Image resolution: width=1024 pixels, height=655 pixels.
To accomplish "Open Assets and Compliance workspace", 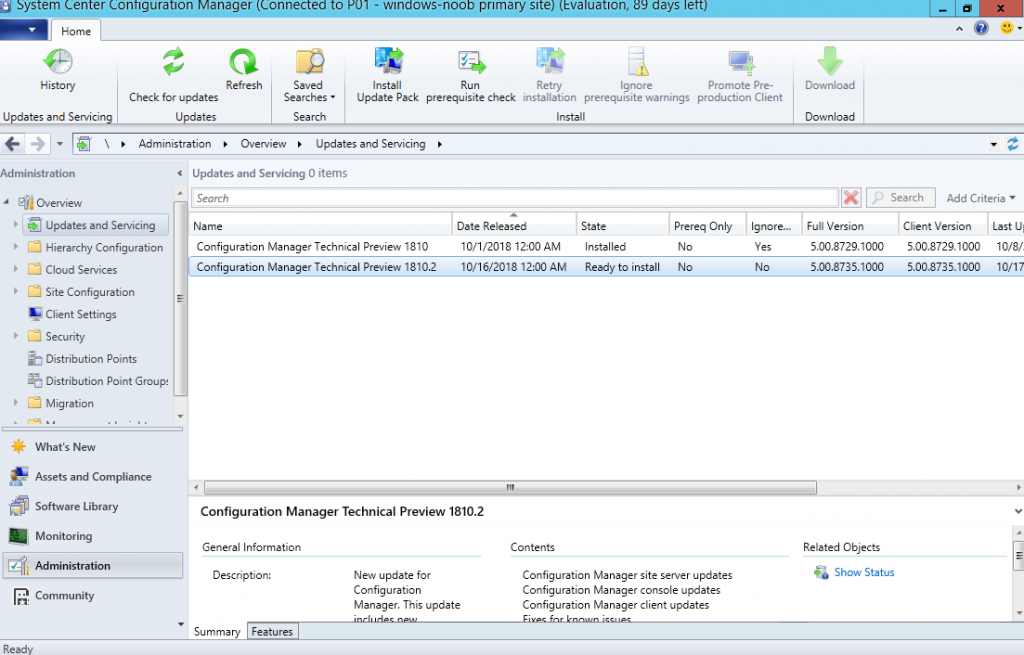I will (93, 477).
